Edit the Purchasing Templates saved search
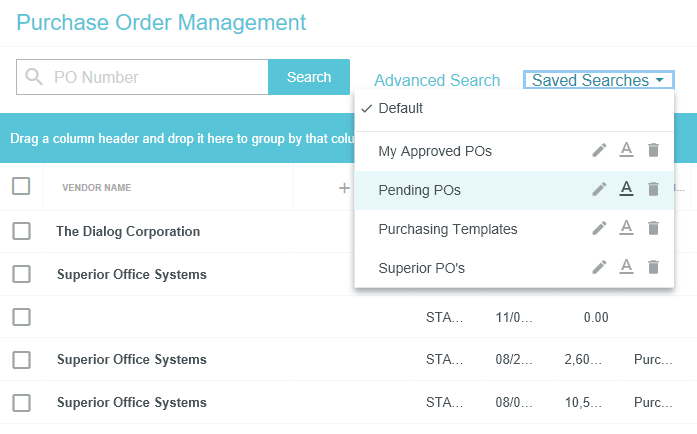Image resolution: width=697 pixels, height=434 pixels. pyautogui.click(x=599, y=229)
